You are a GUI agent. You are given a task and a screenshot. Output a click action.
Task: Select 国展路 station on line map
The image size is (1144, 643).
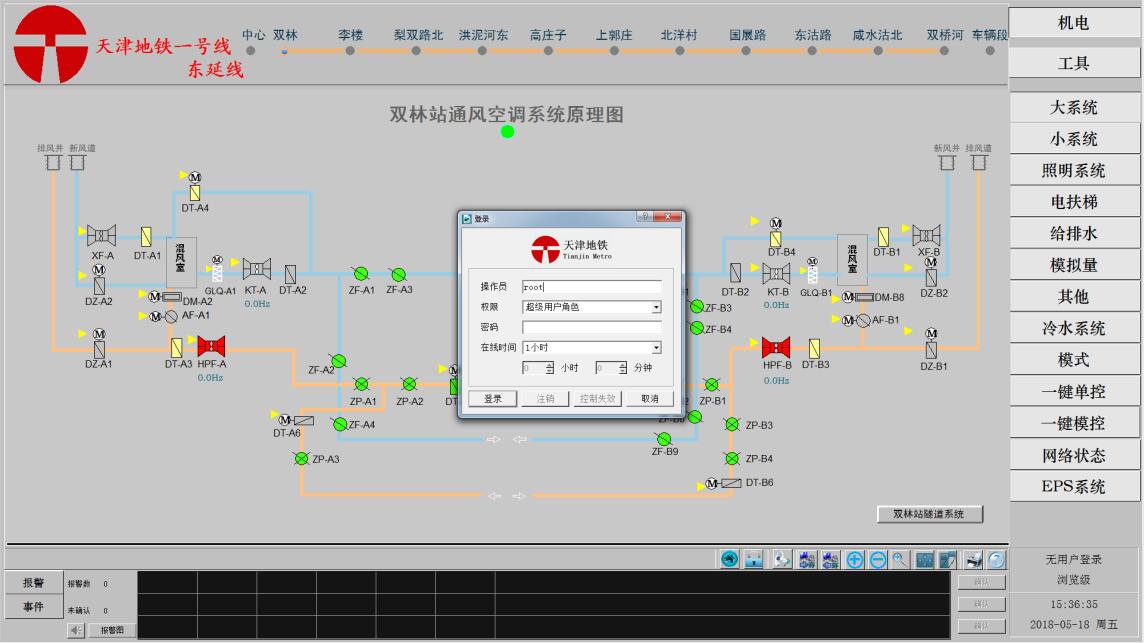pyautogui.click(x=746, y=50)
